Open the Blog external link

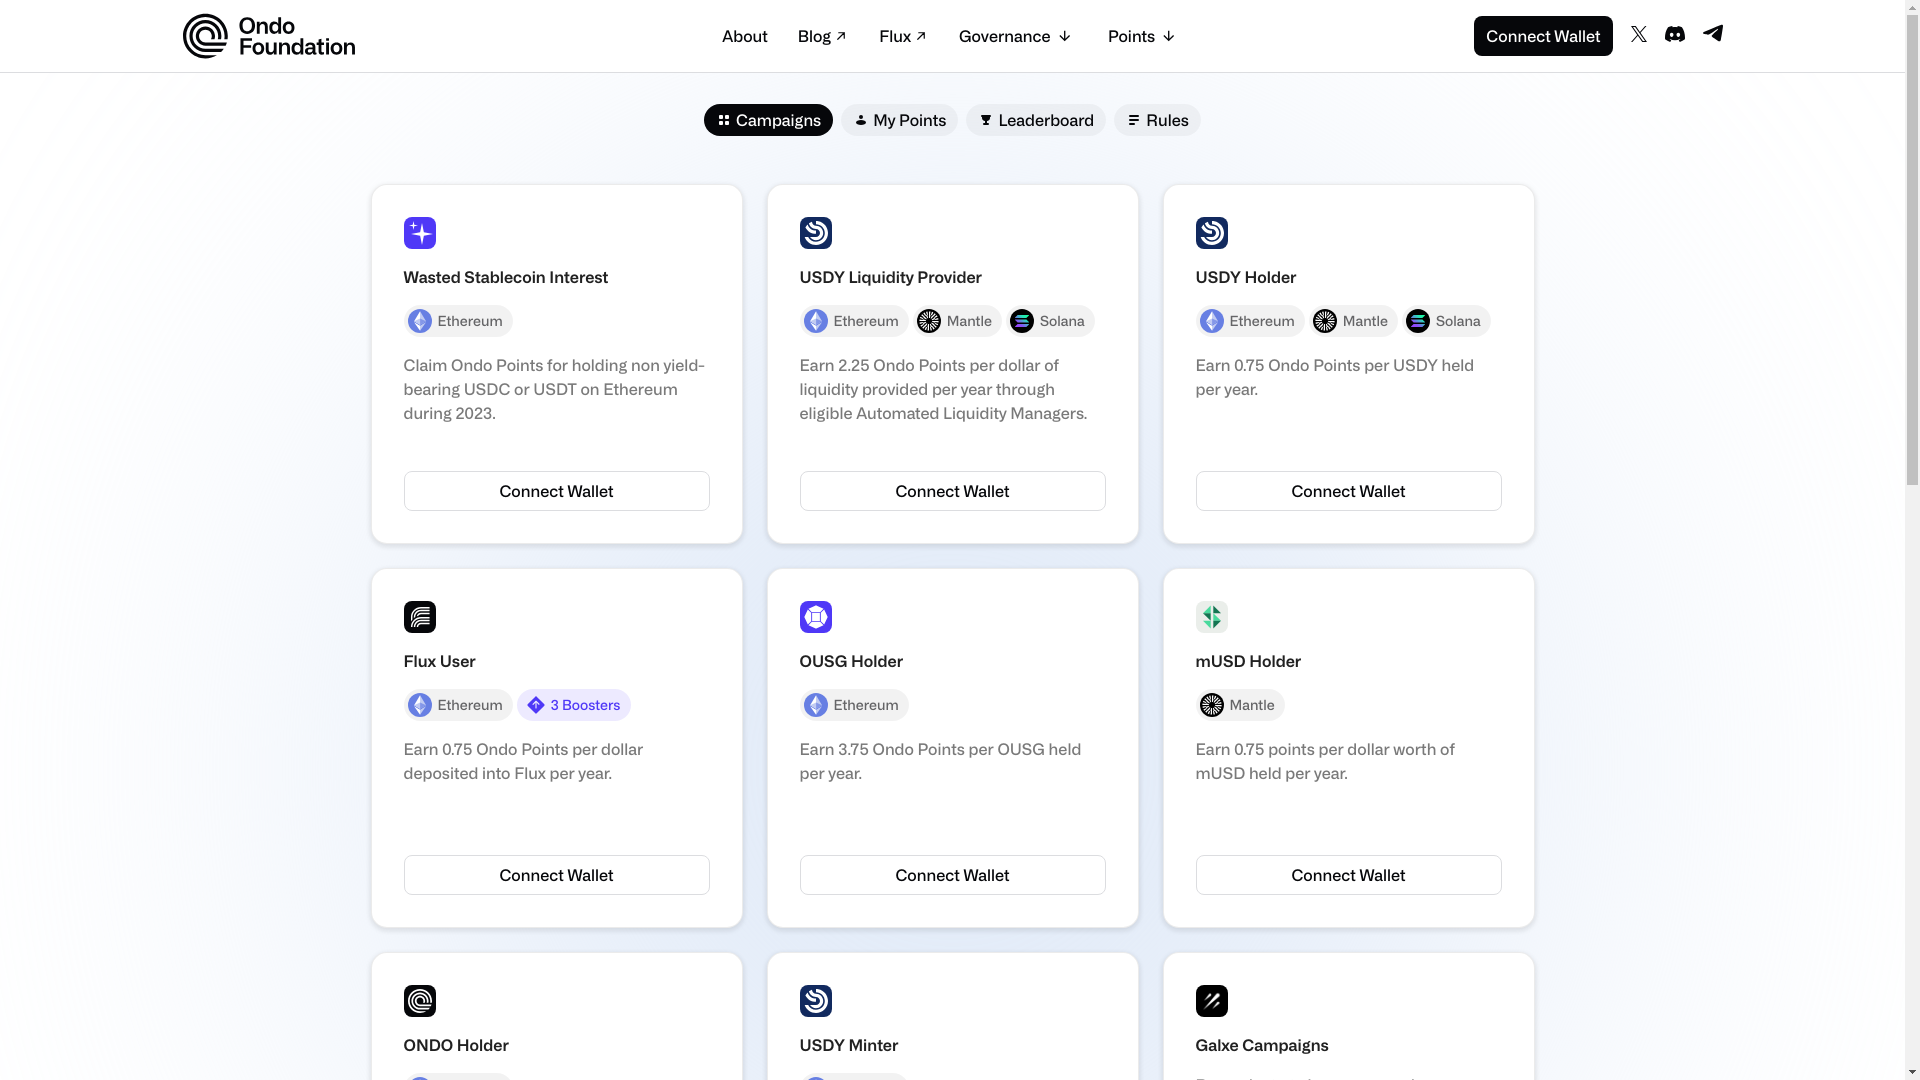(x=822, y=36)
